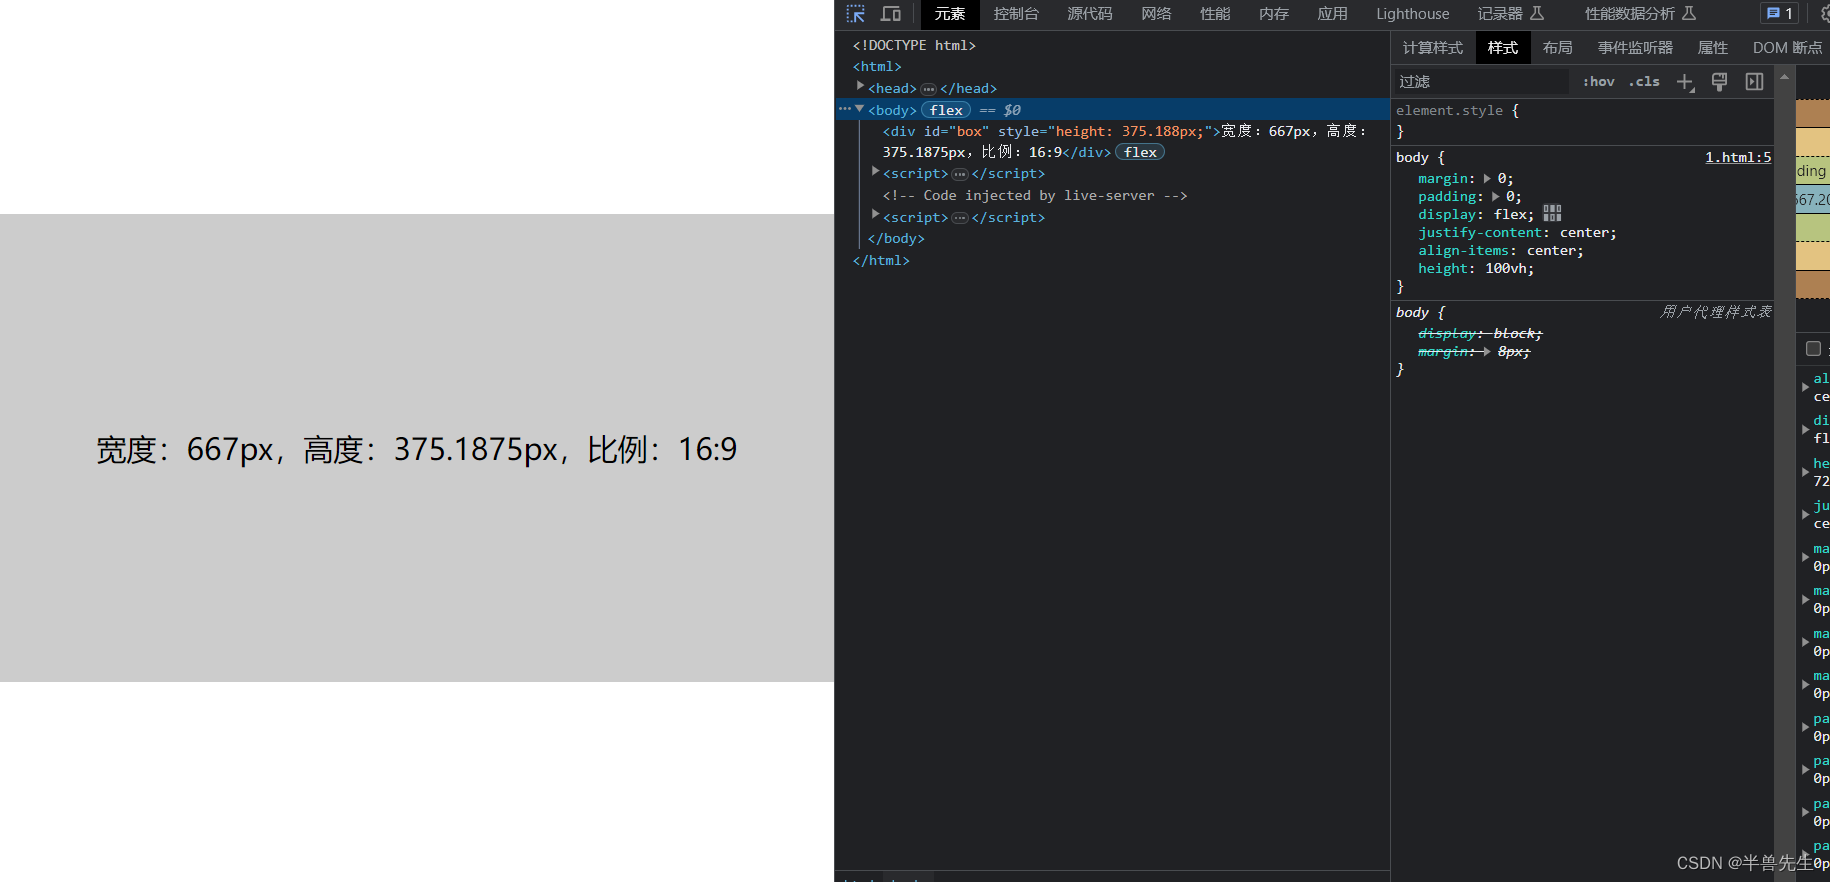Image resolution: width=1830 pixels, height=882 pixels.
Task: Select the 样式 sub-tab
Action: click(1503, 48)
